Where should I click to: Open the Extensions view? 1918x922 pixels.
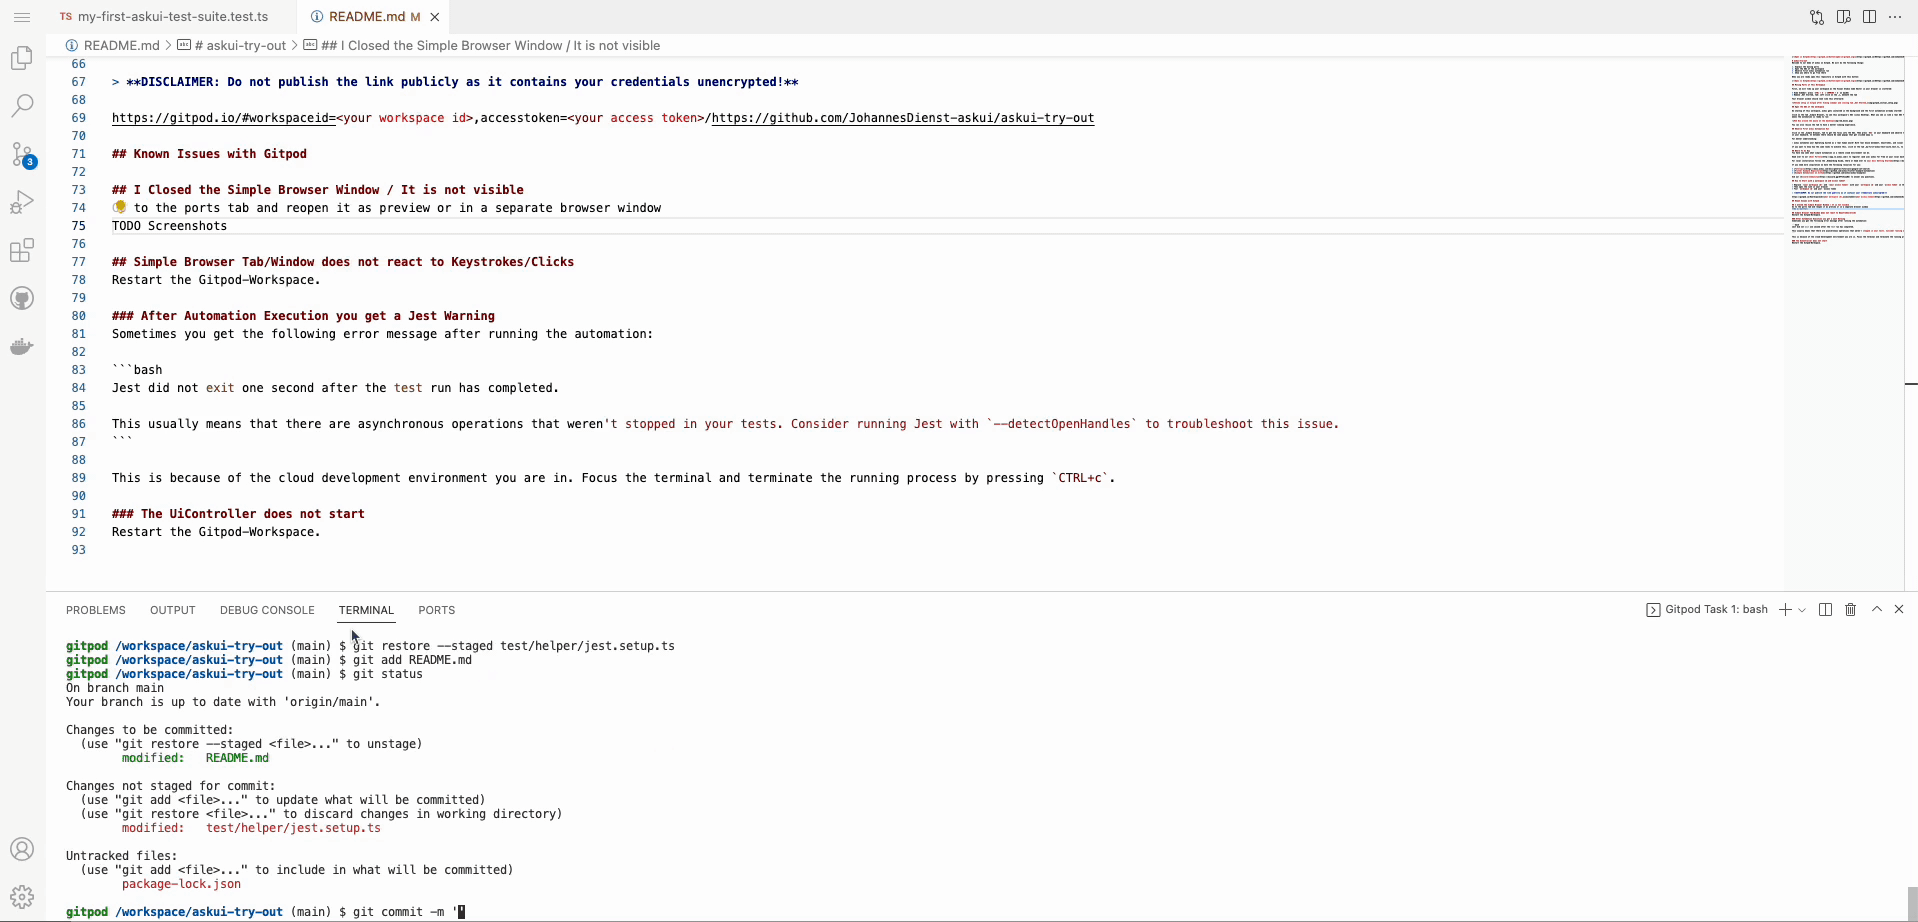22,250
